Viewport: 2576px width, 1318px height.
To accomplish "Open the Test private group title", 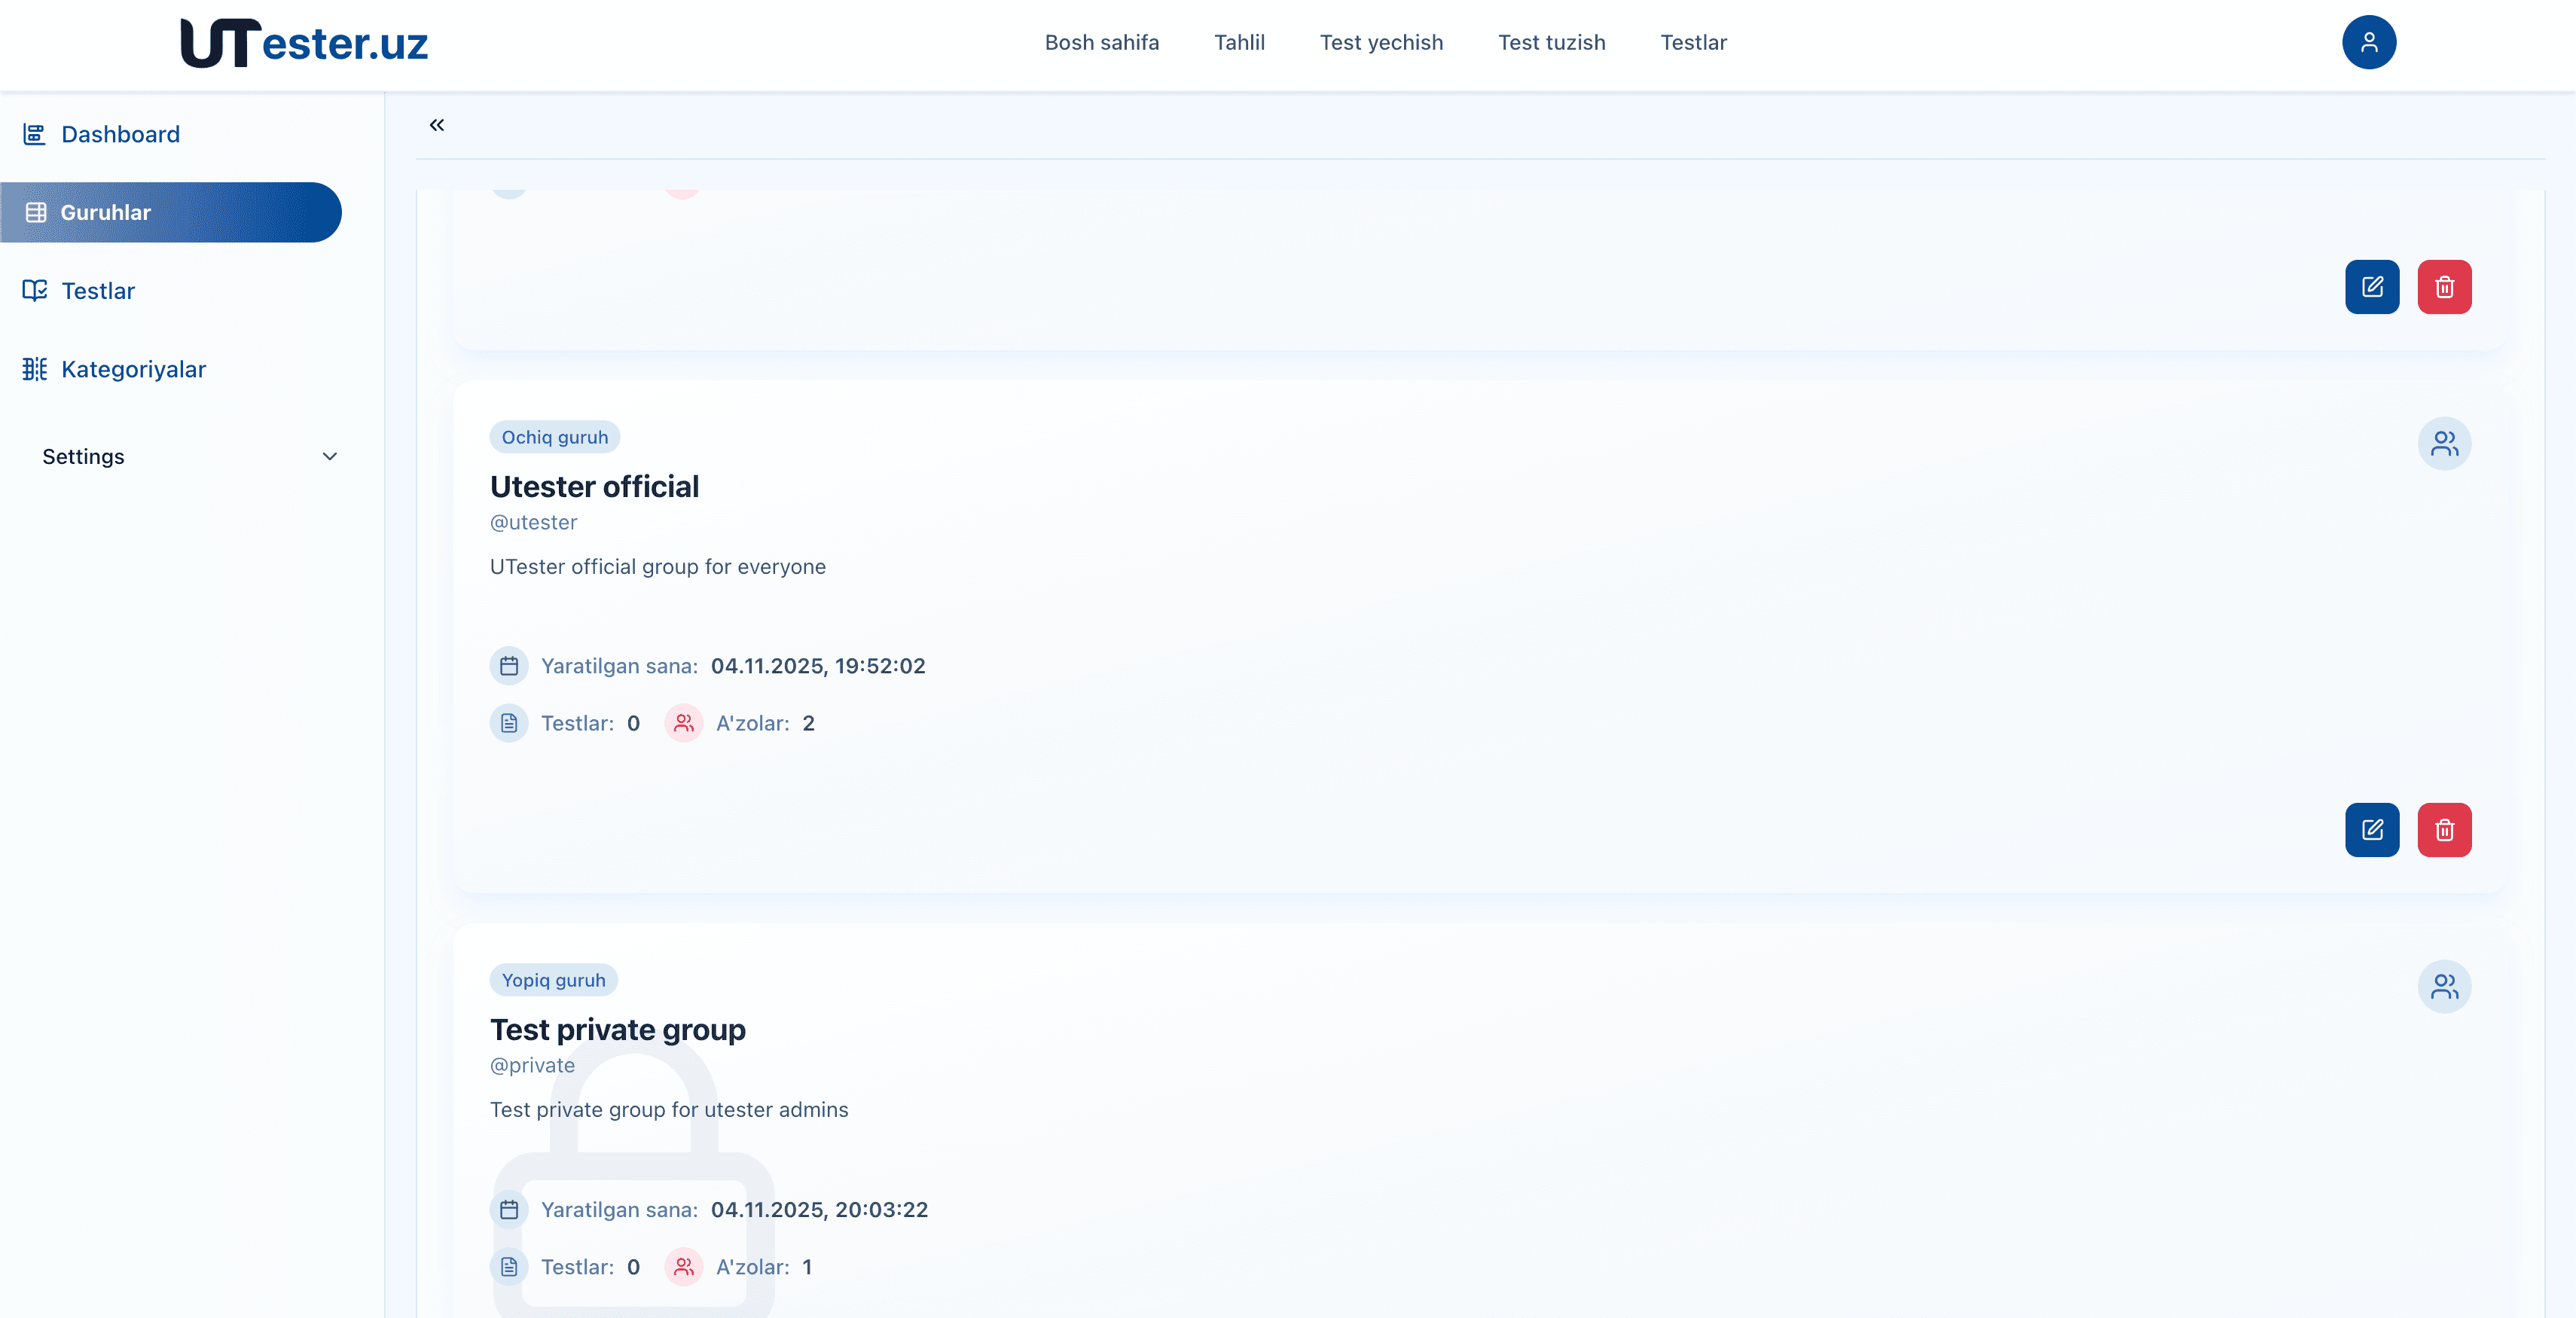I will tap(618, 1030).
